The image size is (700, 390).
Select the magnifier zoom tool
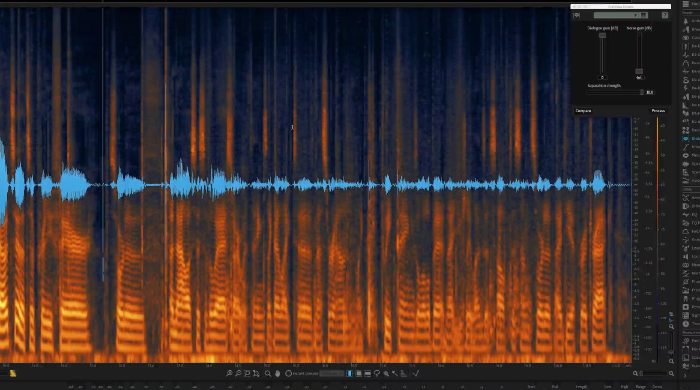coord(267,373)
